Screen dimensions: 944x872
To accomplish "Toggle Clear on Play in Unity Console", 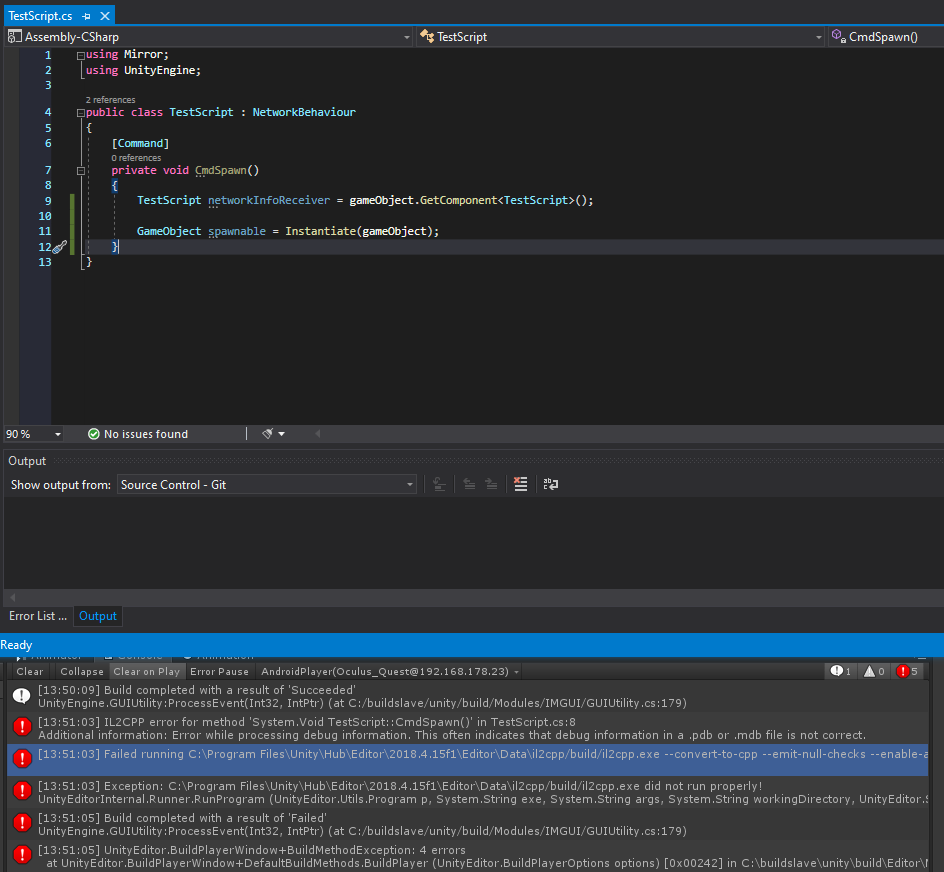I will [x=147, y=671].
